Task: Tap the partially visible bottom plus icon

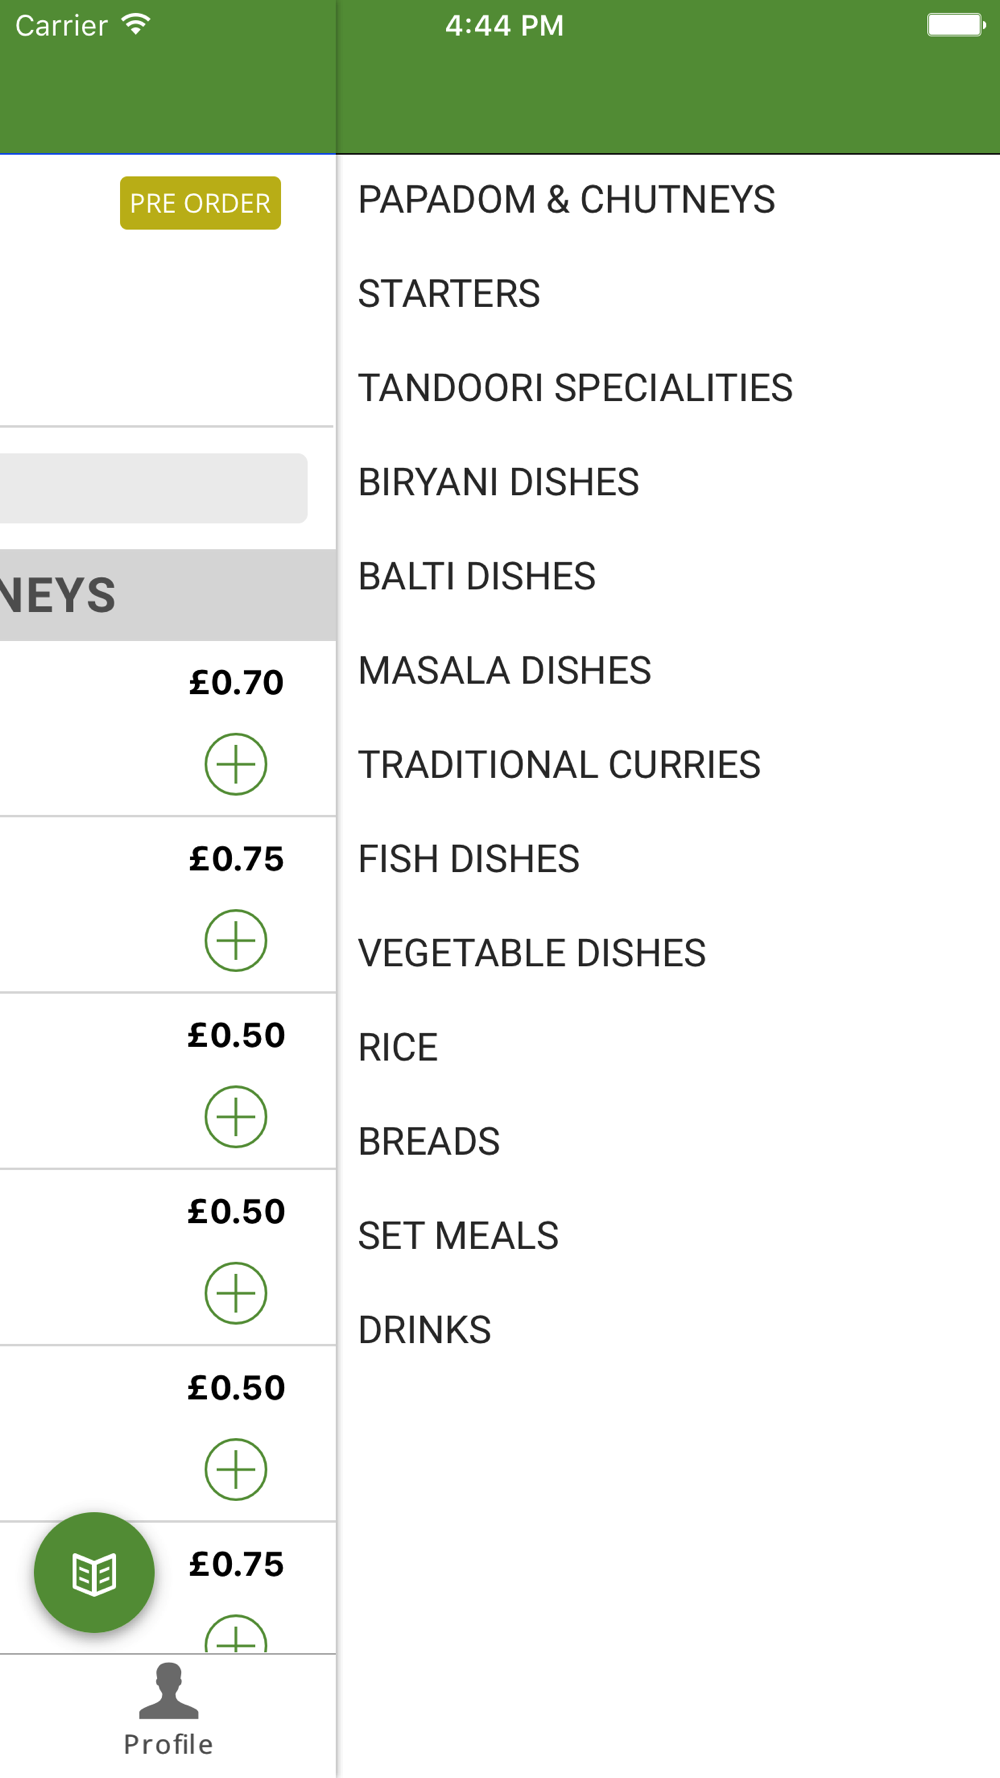Action: click(x=236, y=1634)
